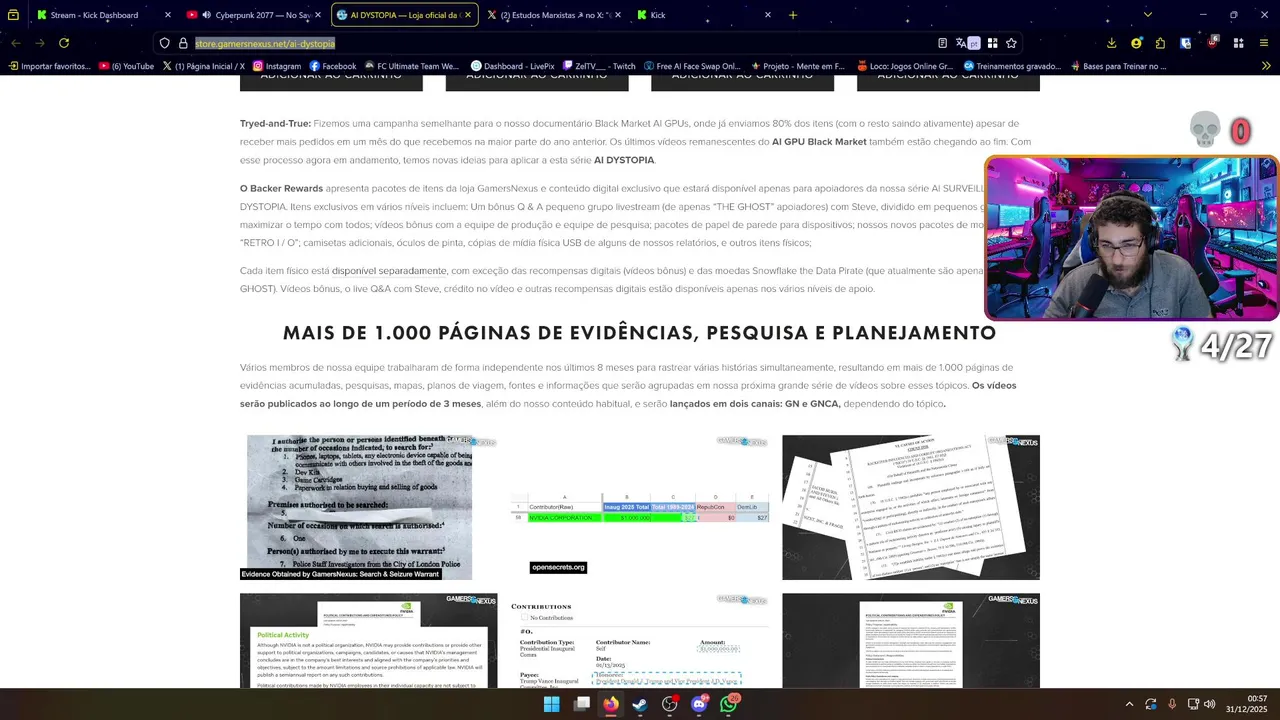This screenshot has height=720, width=1280.
Task: Click the translate page icon
Action: 966,43
